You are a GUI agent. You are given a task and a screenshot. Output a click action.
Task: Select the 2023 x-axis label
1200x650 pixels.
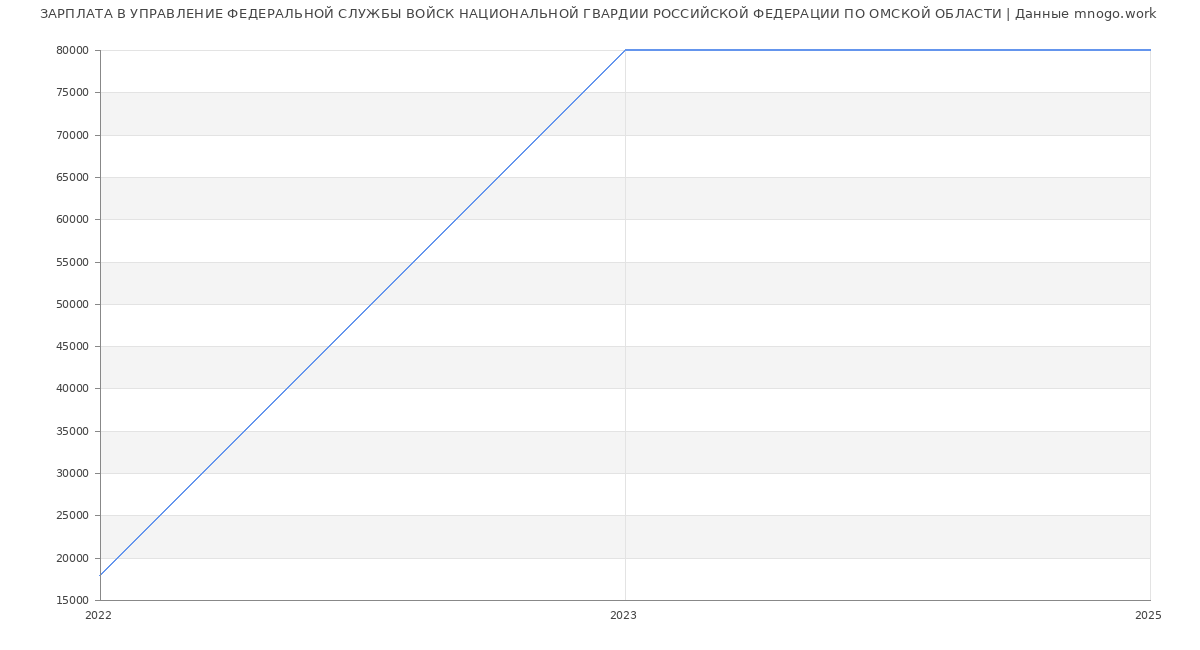click(x=623, y=616)
